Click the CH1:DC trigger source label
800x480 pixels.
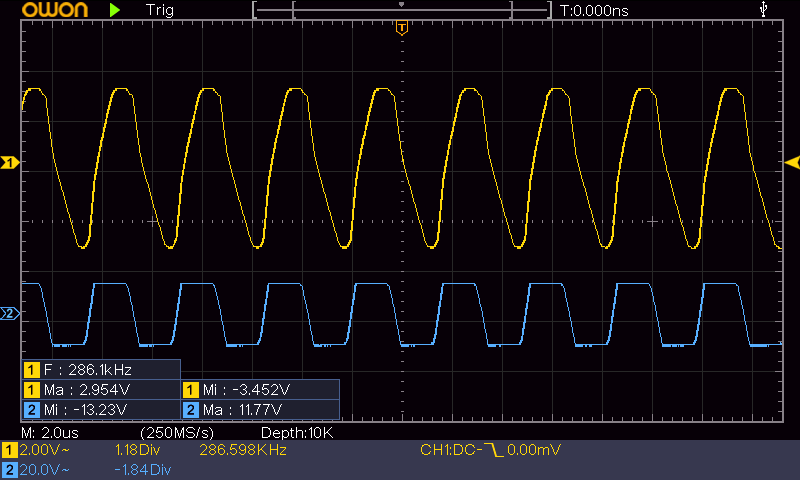coord(451,450)
